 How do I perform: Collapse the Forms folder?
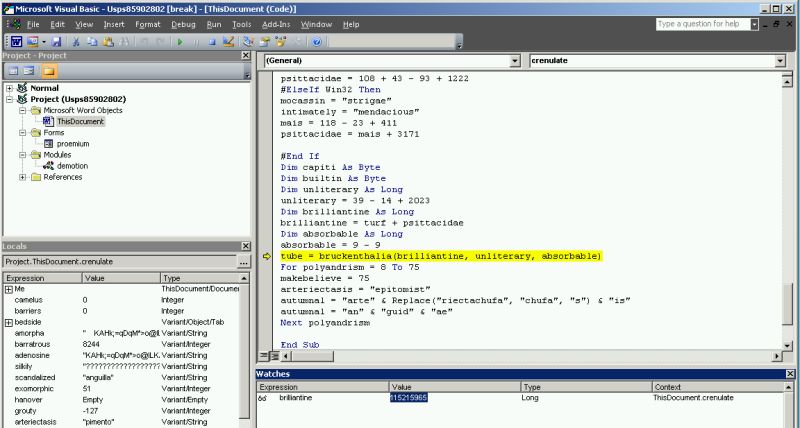coord(22,133)
